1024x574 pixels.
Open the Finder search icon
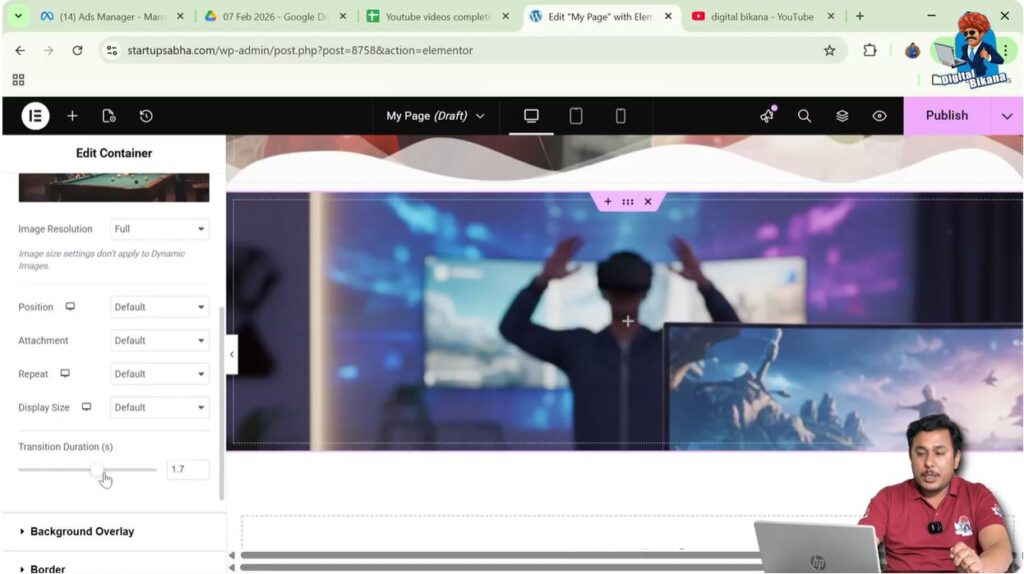click(x=804, y=116)
